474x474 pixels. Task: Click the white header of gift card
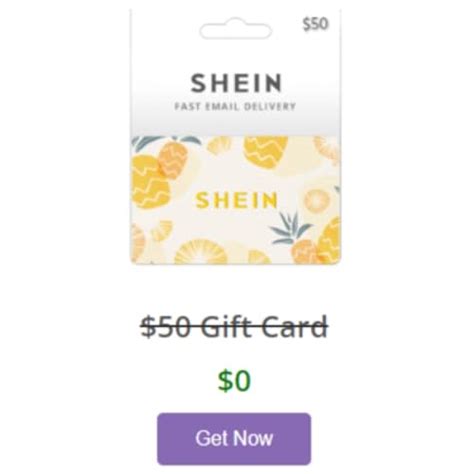point(235,72)
